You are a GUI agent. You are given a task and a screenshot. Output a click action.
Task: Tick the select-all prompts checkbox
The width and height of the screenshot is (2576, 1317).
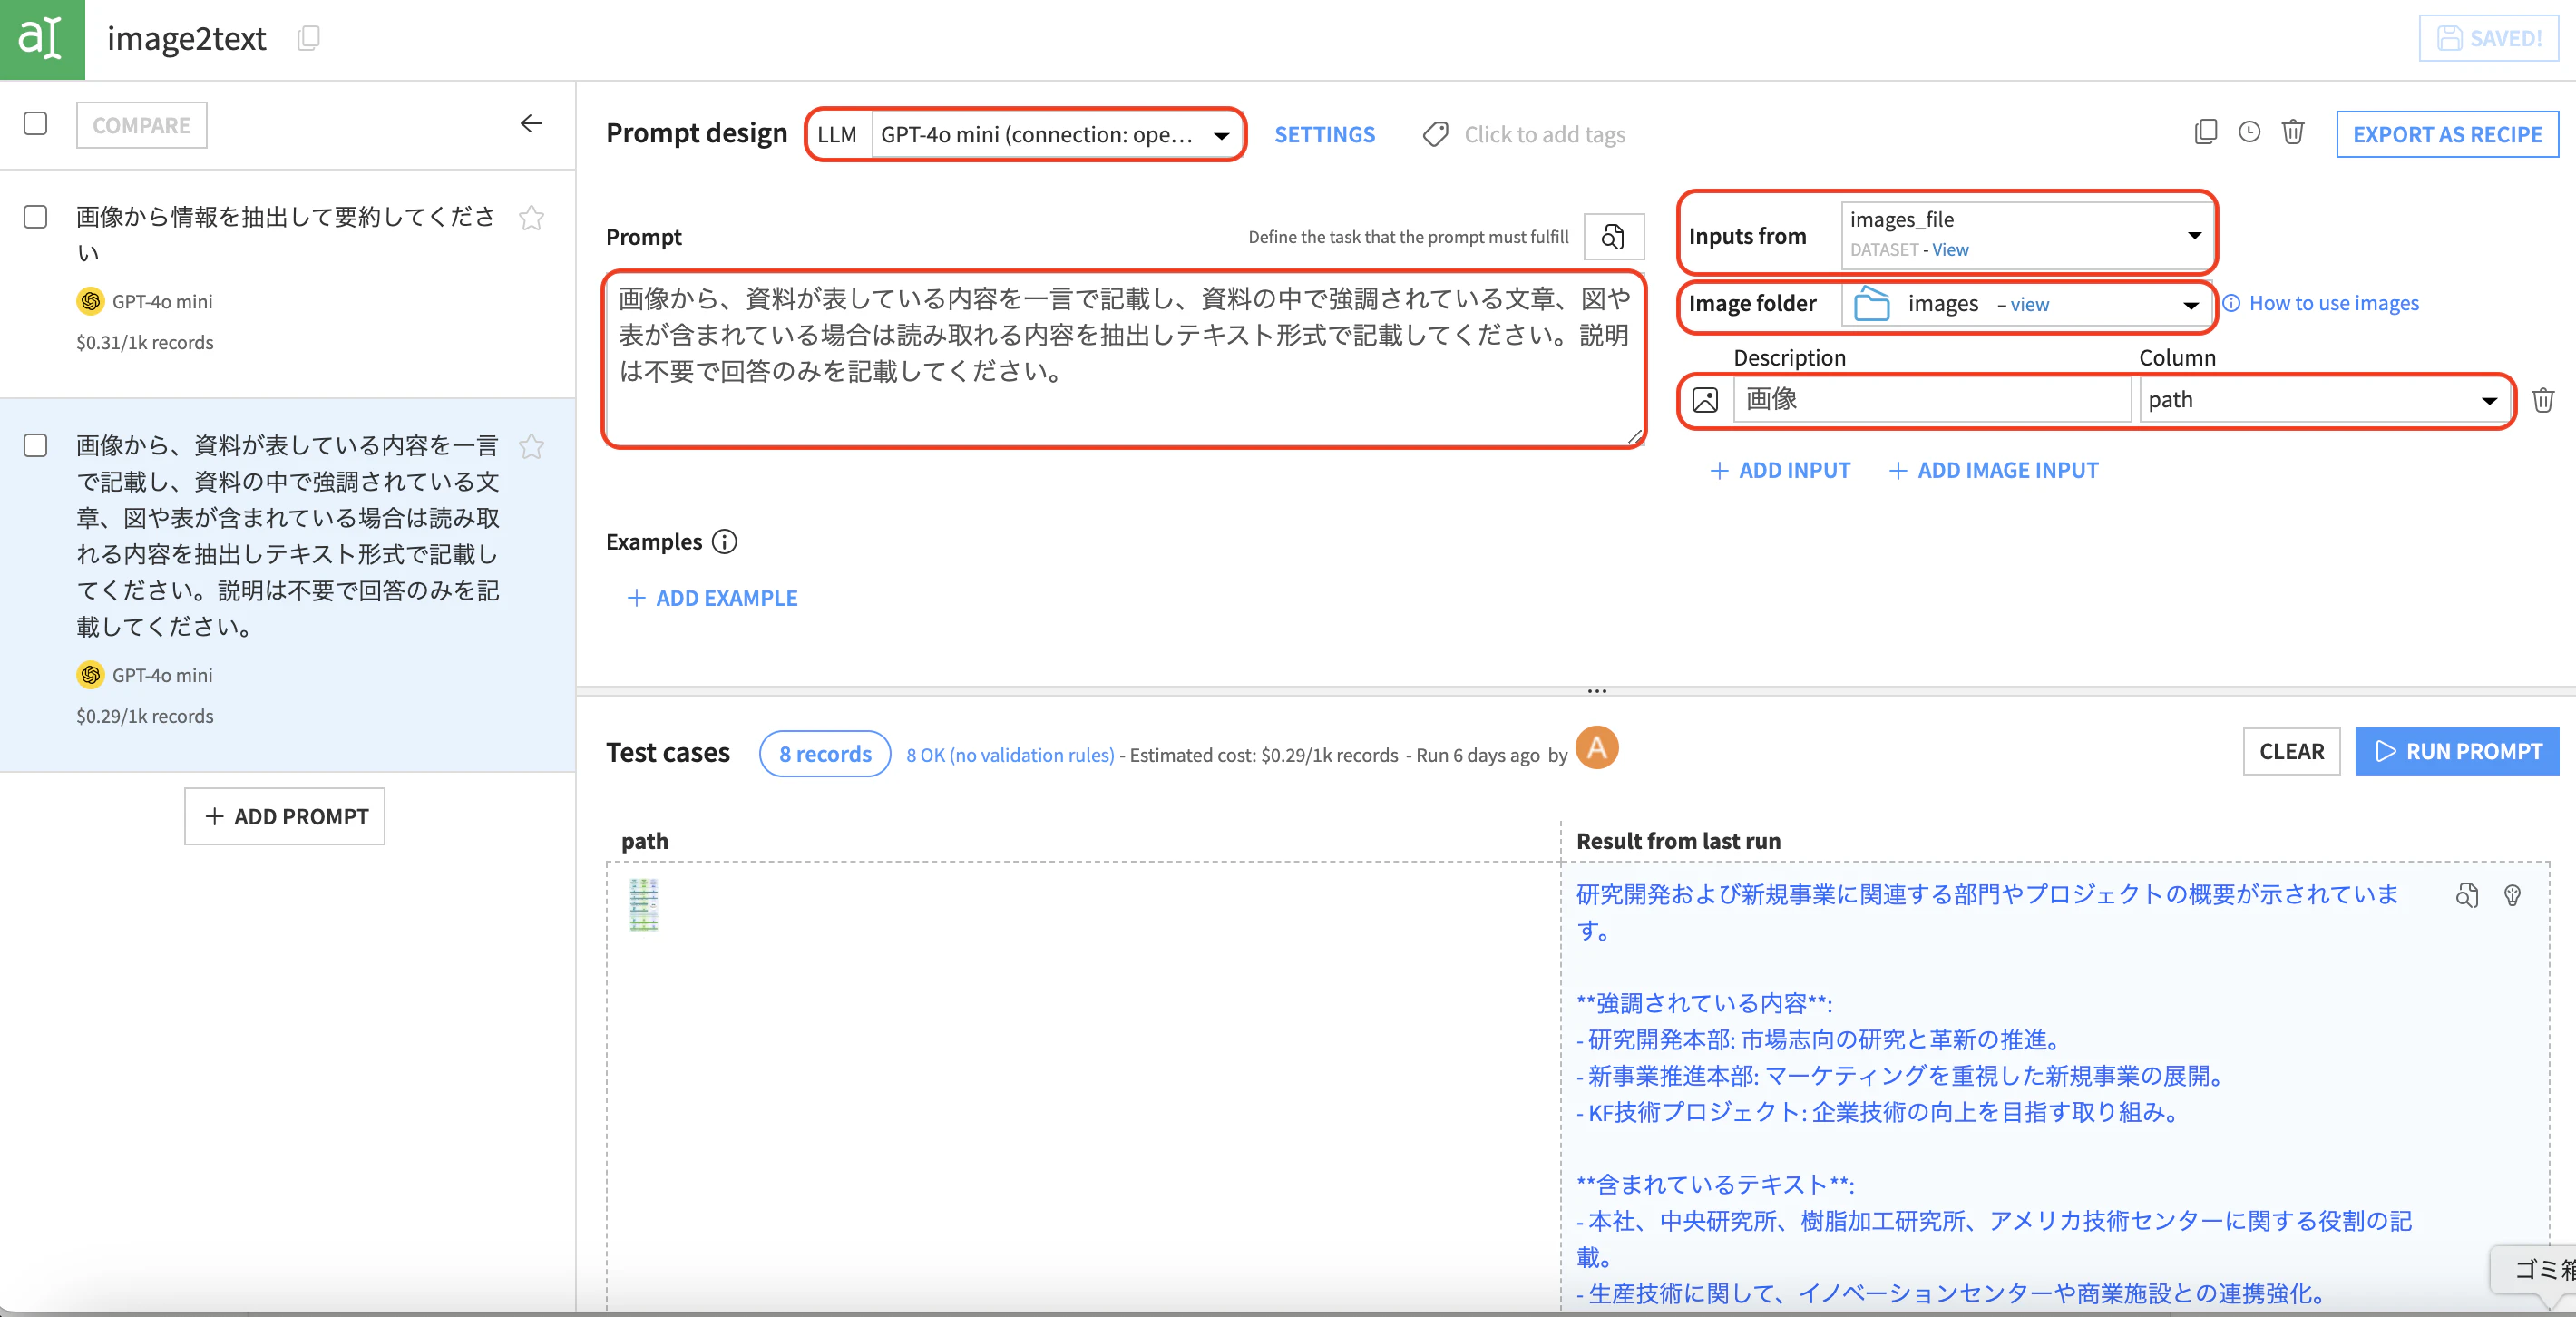[x=35, y=124]
